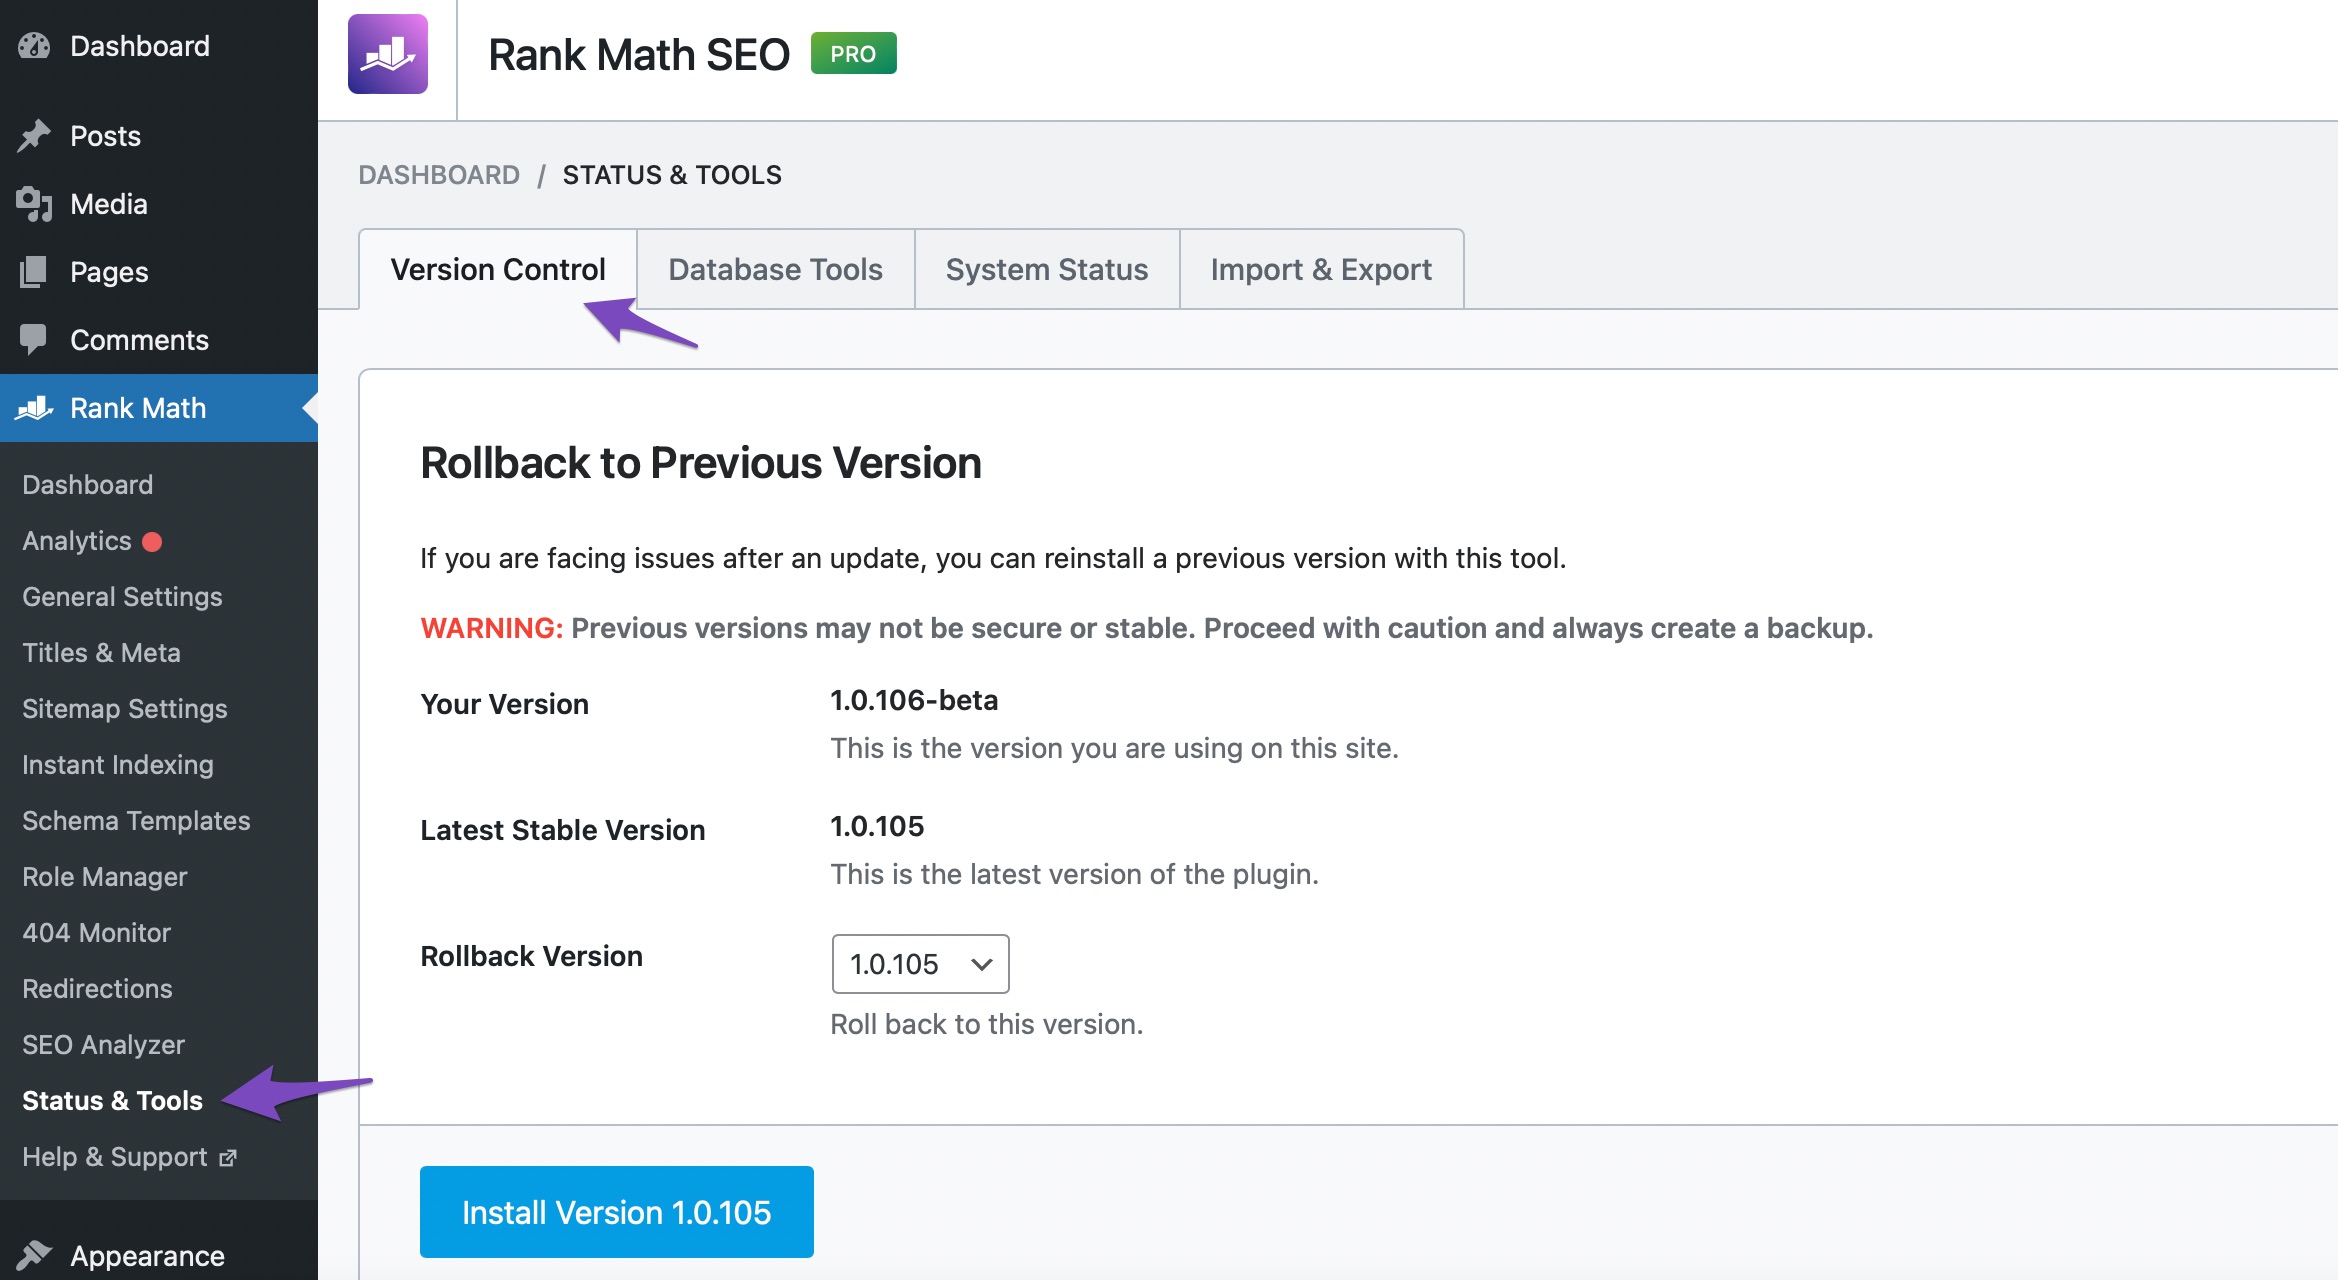
Task: Click the Latest Stable Version label
Action: tap(563, 830)
